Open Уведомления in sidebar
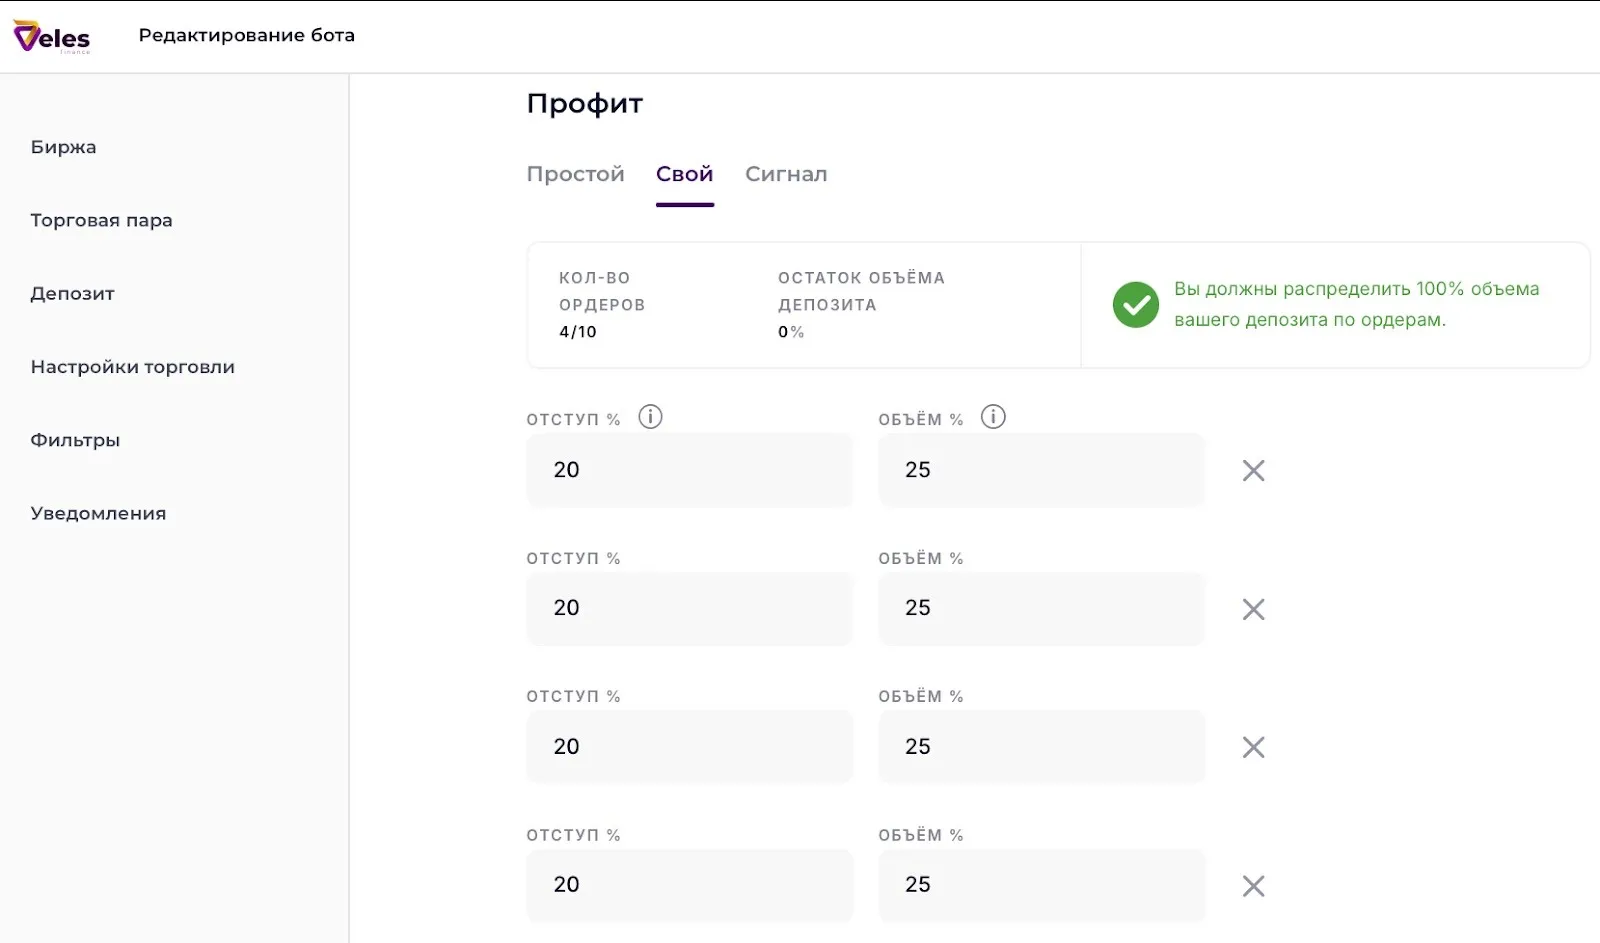This screenshot has width=1600, height=943. 98,514
